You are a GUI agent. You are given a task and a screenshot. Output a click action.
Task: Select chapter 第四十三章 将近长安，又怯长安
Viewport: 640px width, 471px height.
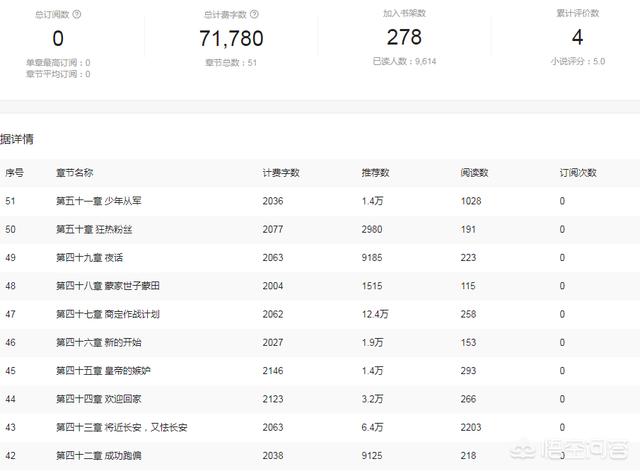[122, 427]
